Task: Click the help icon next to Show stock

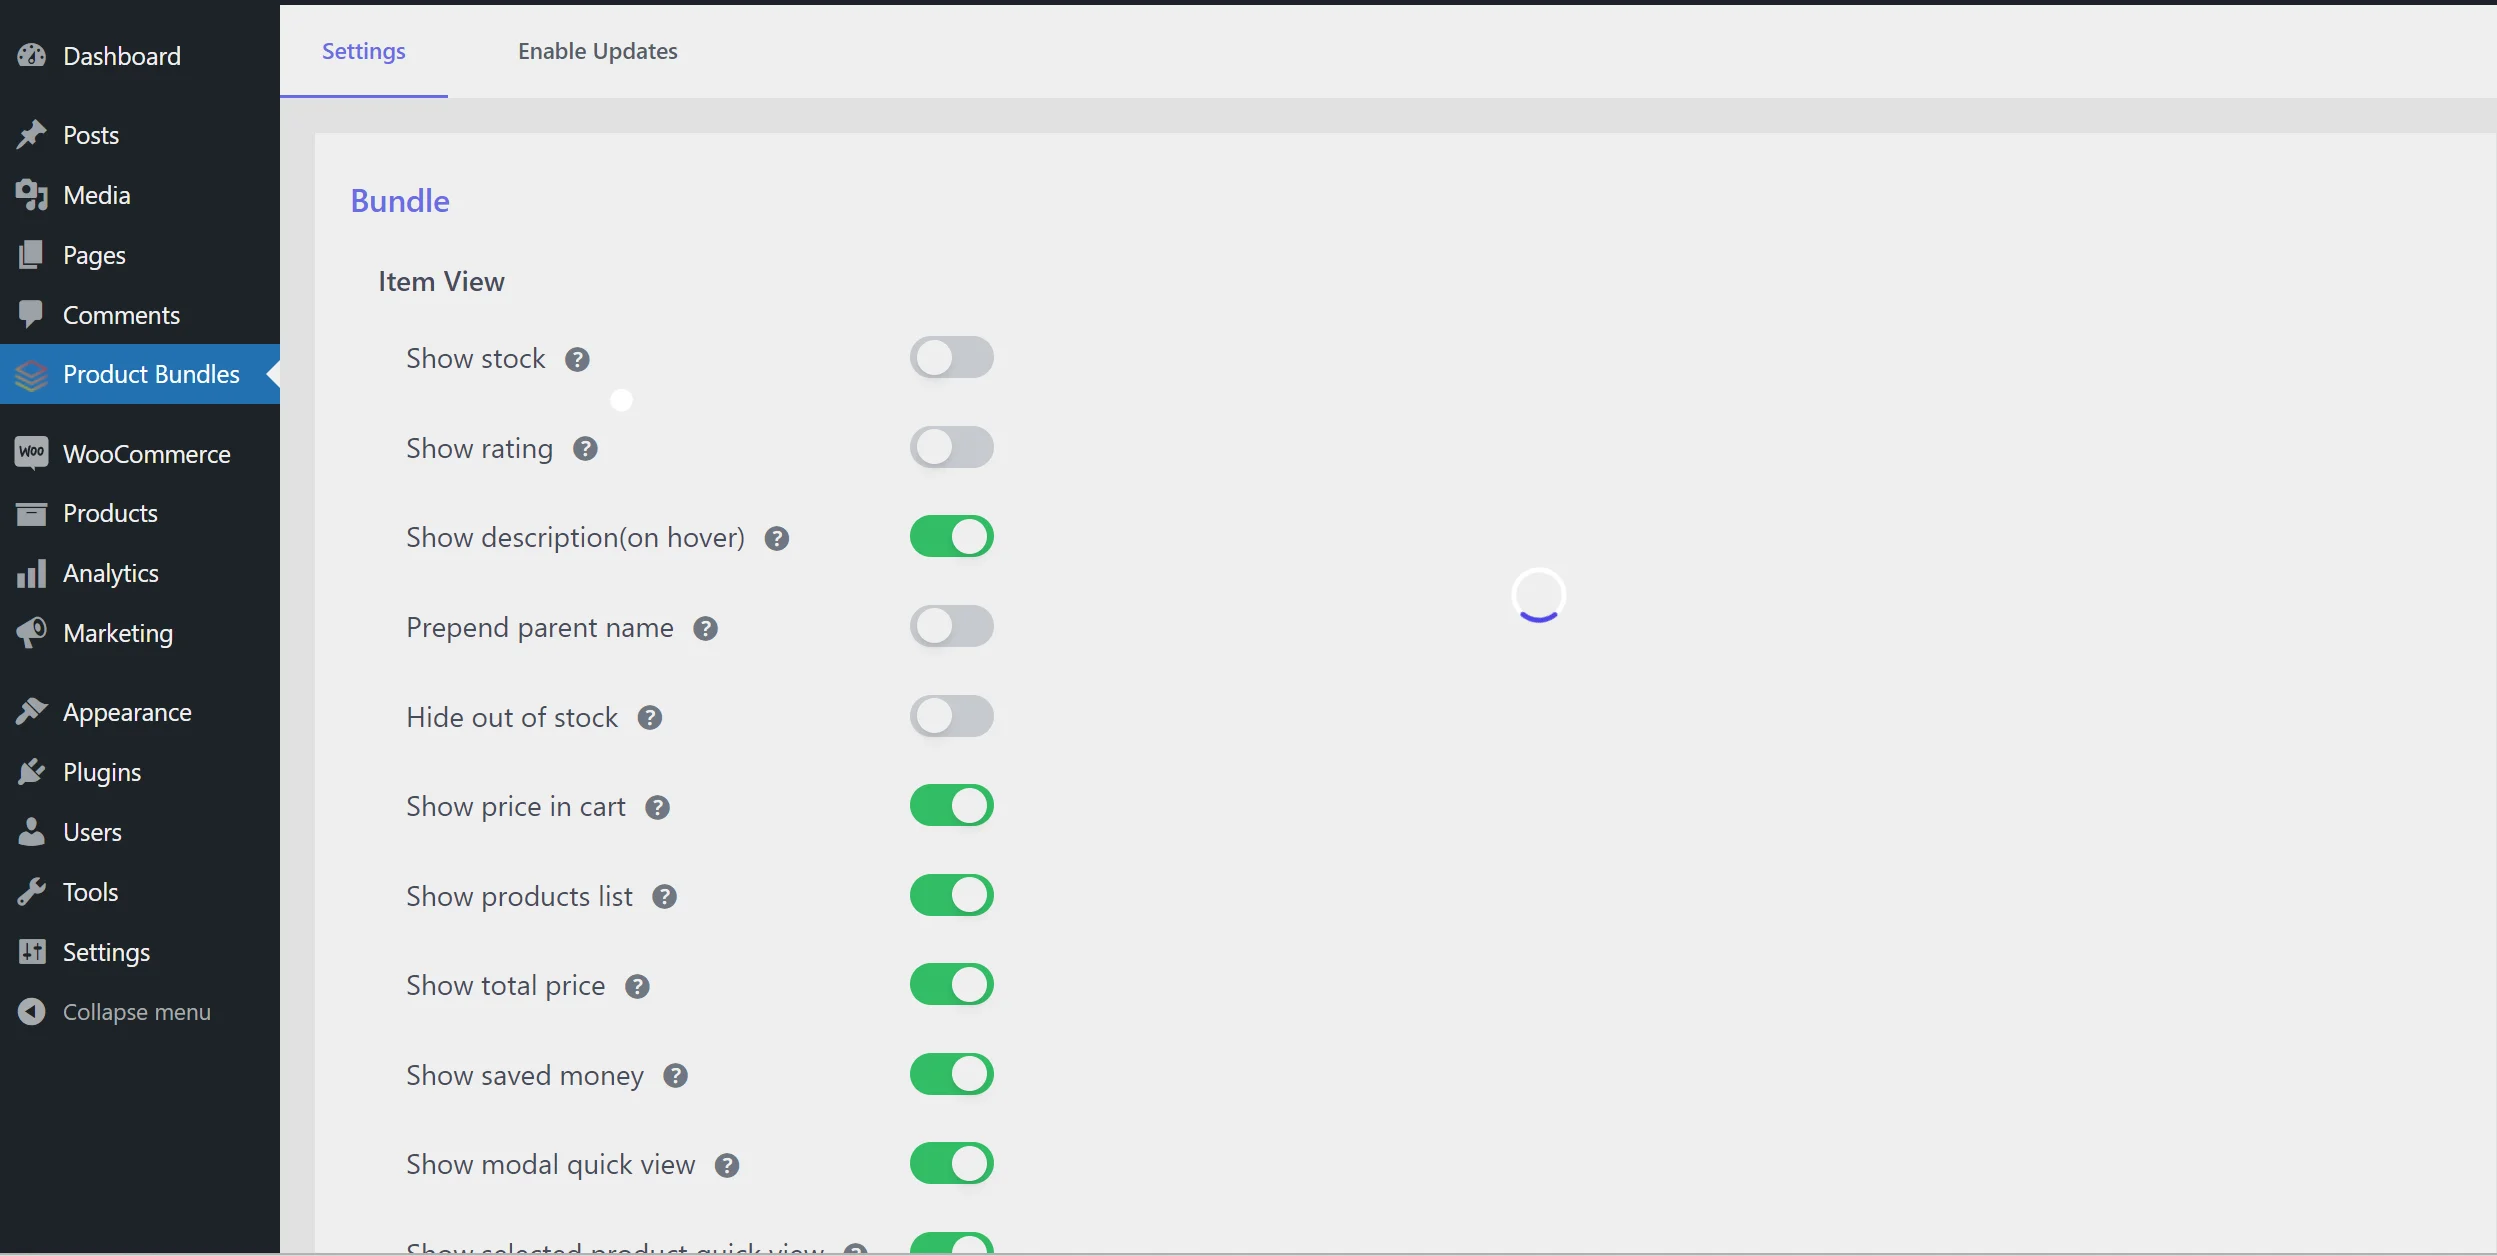Action: [x=580, y=356]
